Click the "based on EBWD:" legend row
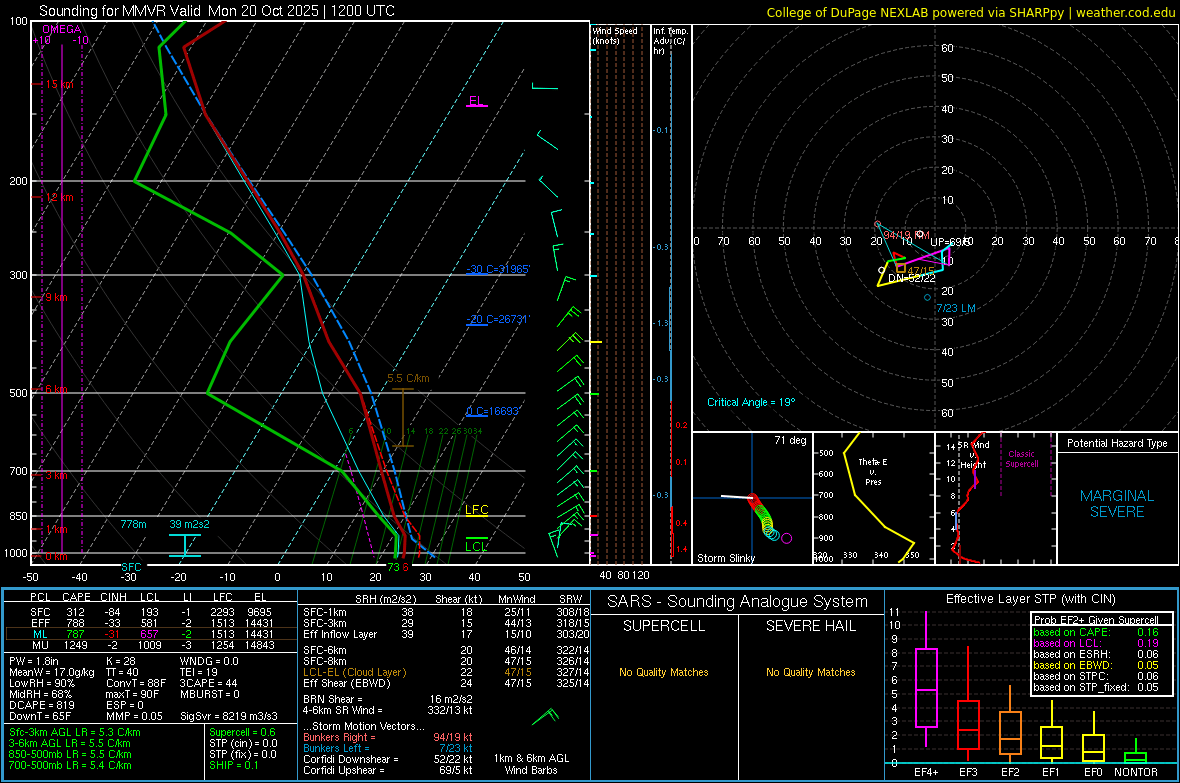This screenshot has height=783, width=1180. coord(1096,665)
